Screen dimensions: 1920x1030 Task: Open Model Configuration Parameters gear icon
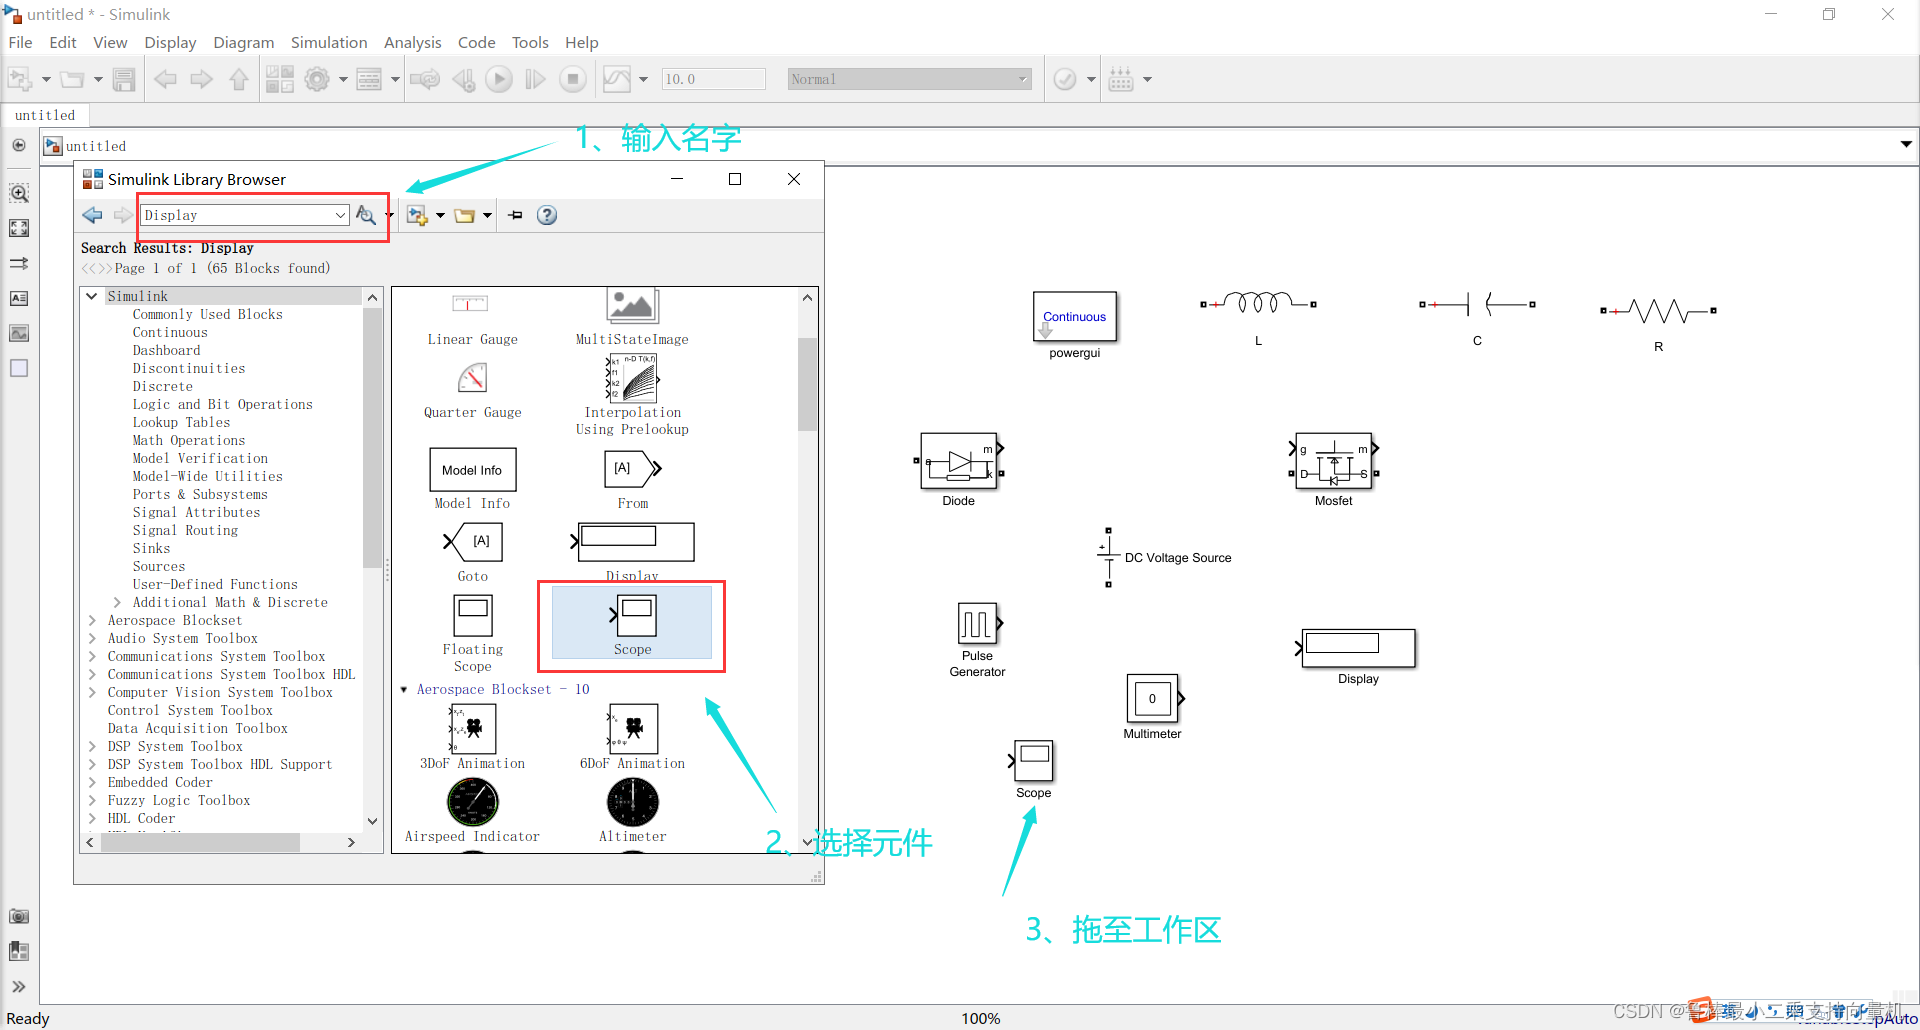point(318,79)
